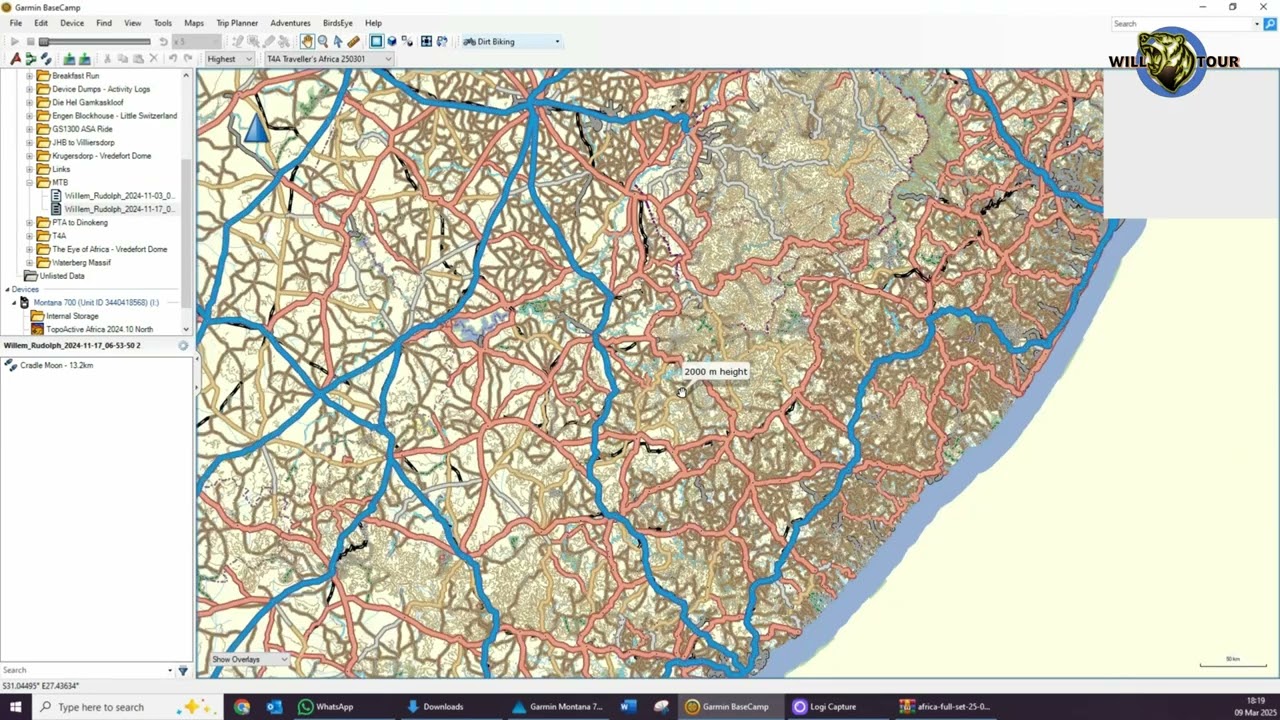Expand the Breakfast Run folder
Image resolution: width=1280 pixels, height=720 pixels.
tap(30, 76)
